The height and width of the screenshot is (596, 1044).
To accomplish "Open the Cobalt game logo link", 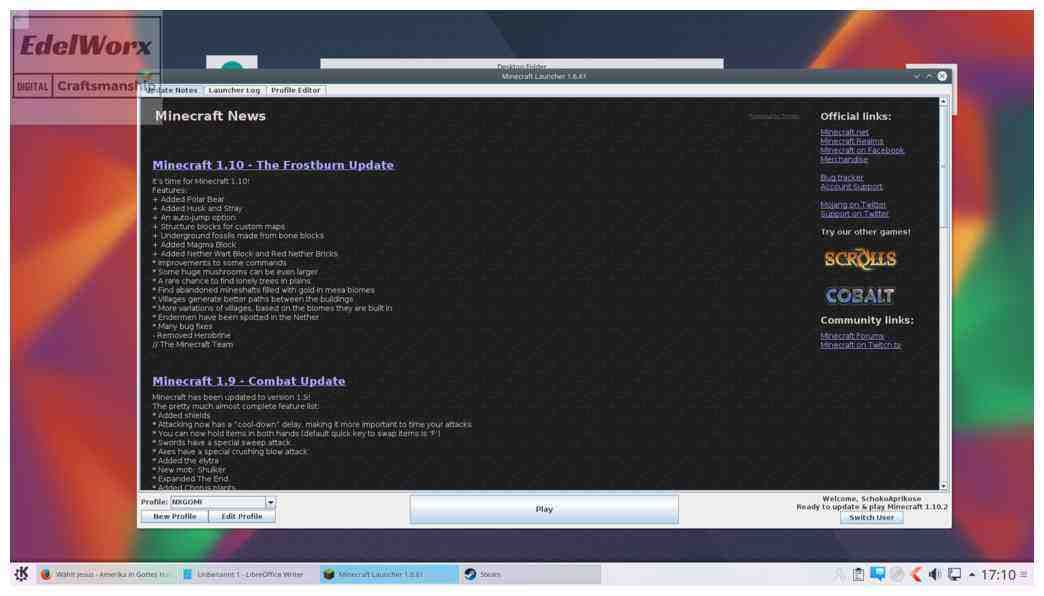I will (x=860, y=295).
